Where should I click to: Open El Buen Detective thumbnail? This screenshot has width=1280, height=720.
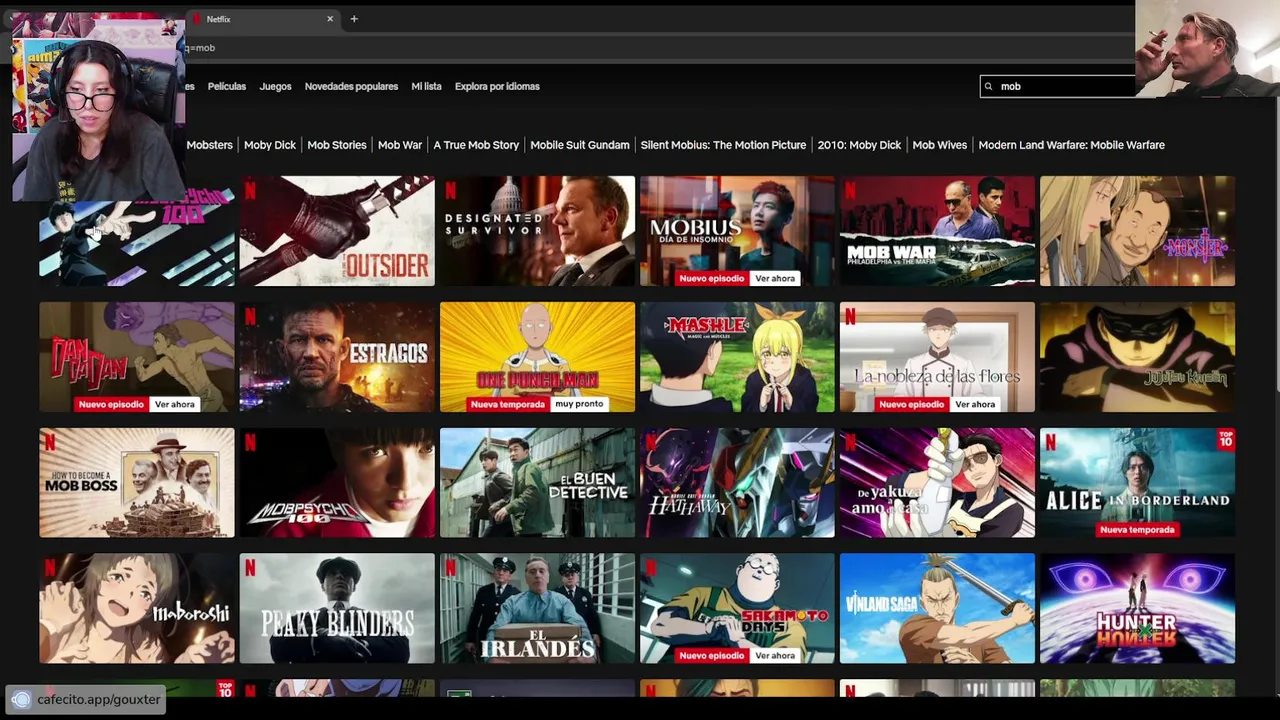tap(537, 483)
